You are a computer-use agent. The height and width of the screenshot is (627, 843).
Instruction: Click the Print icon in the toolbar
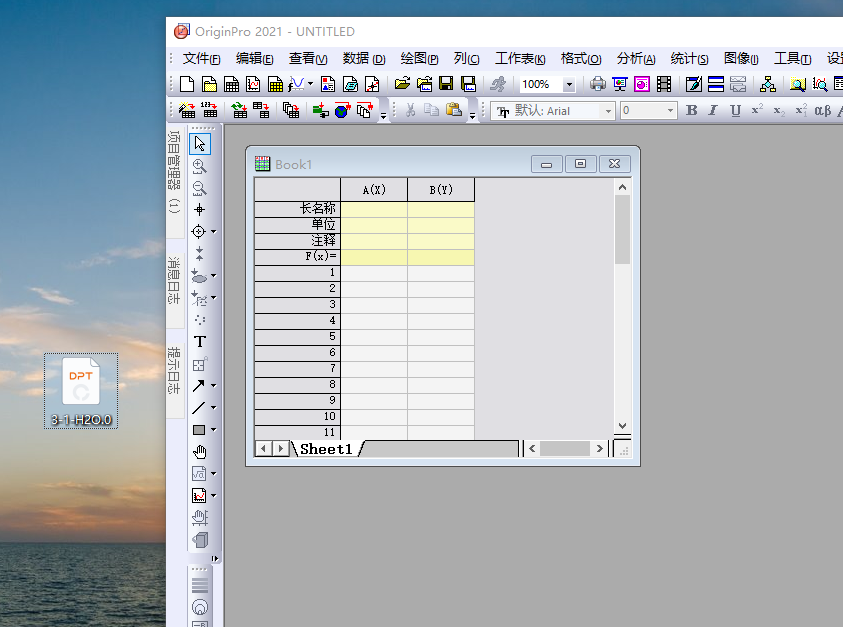[597, 85]
